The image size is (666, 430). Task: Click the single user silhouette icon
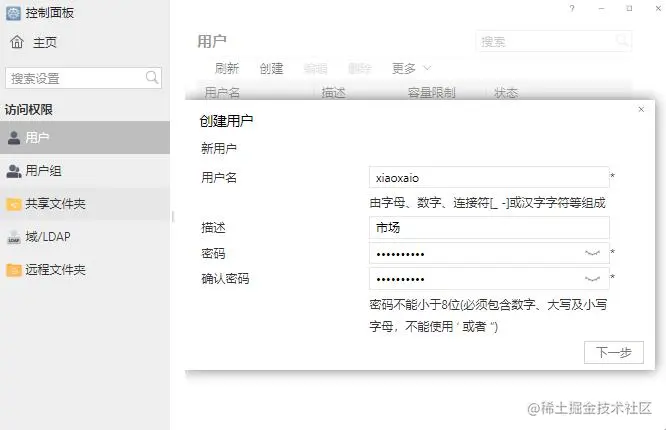[14, 138]
